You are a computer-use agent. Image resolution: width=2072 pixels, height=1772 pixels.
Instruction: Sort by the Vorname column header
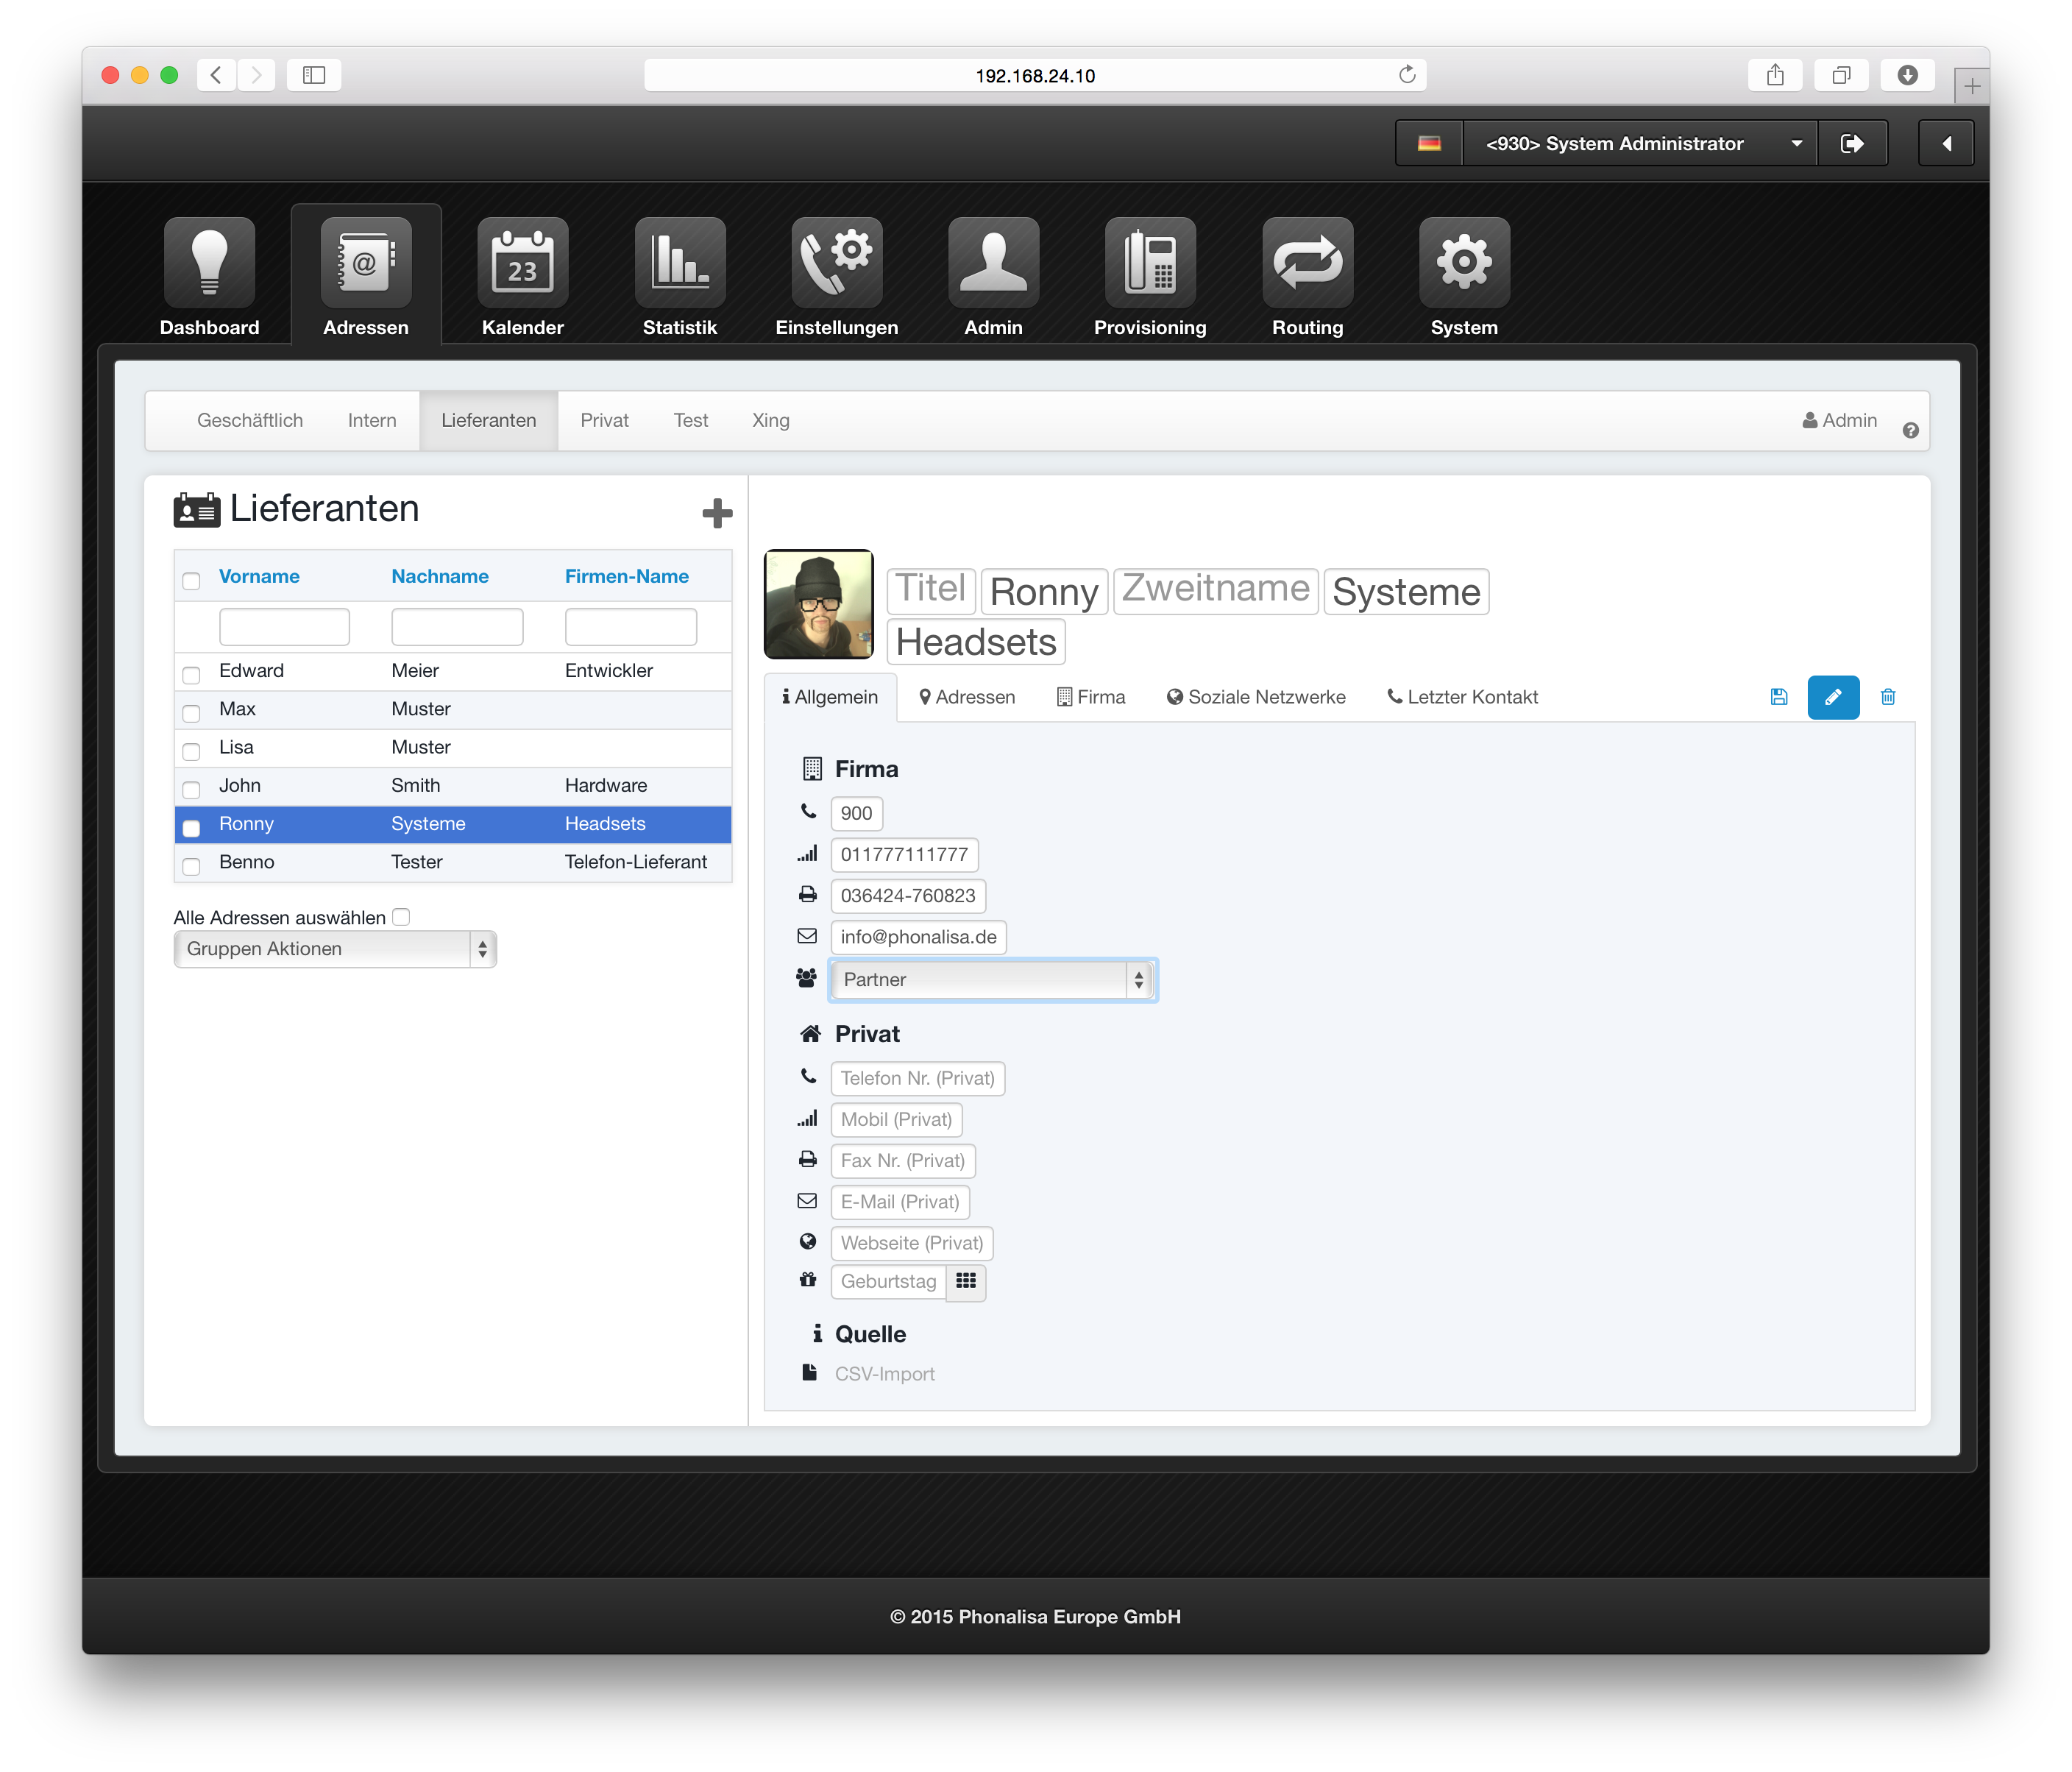pos(259,576)
